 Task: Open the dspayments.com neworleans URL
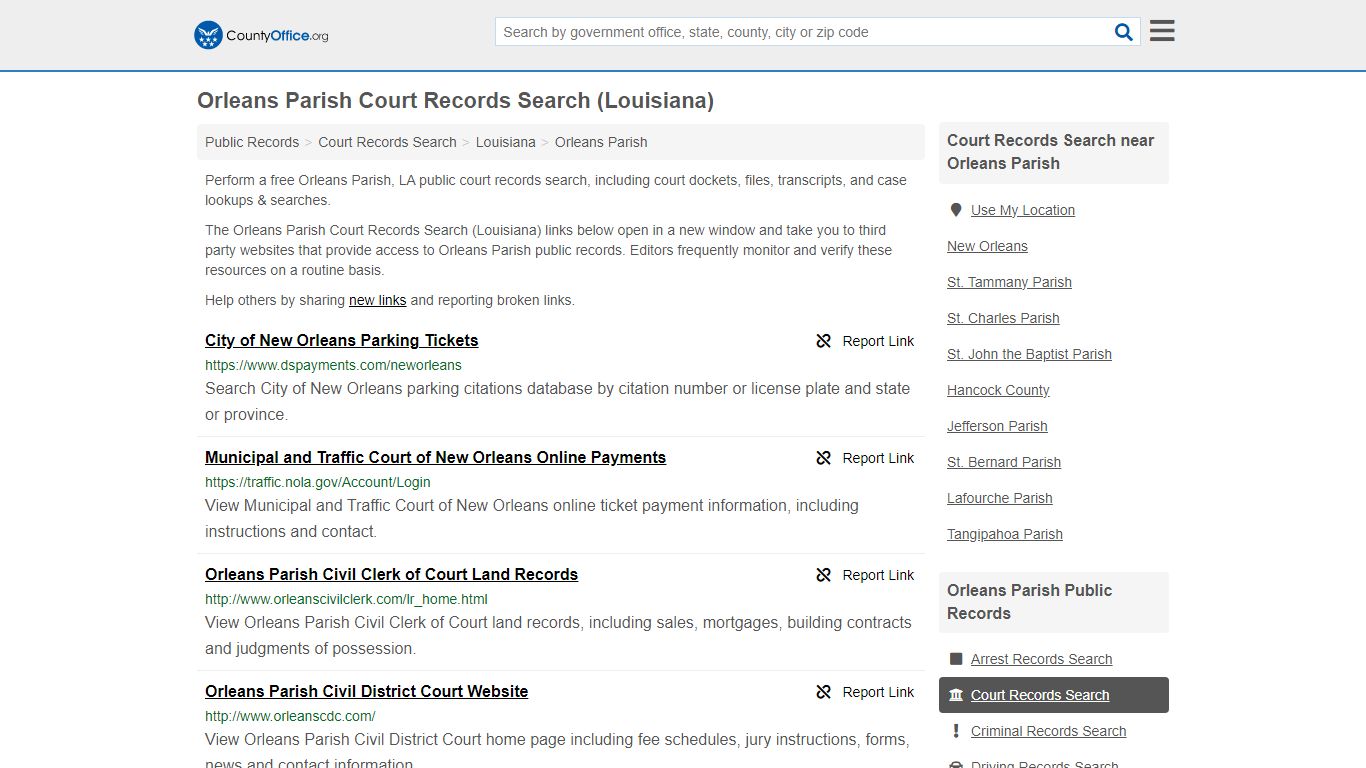[x=333, y=365]
